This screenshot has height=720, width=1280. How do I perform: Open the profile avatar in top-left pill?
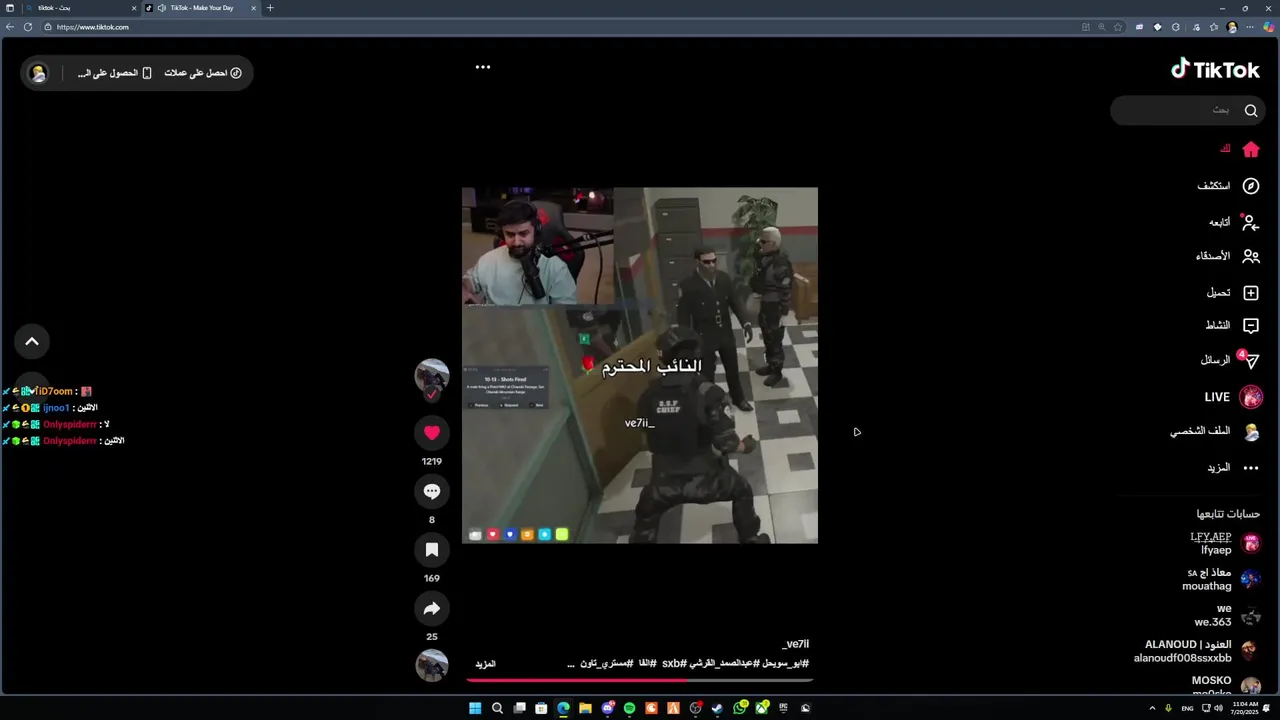(x=38, y=73)
